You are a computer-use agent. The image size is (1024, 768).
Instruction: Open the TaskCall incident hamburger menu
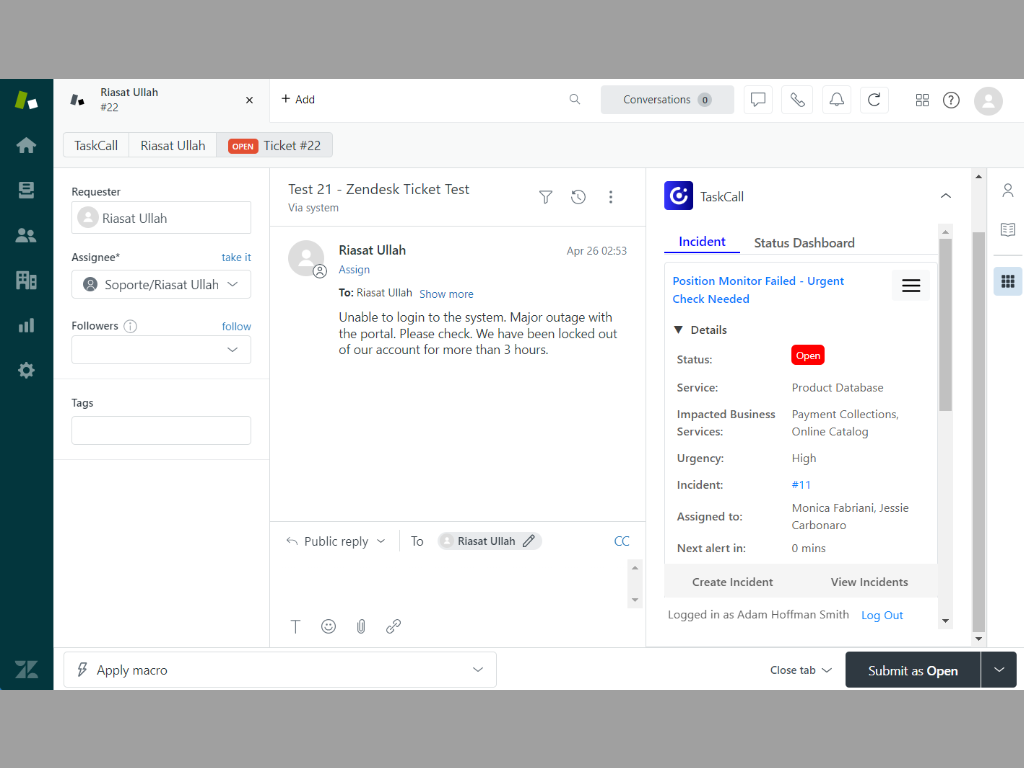pyautogui.click(x=910, y=285)
